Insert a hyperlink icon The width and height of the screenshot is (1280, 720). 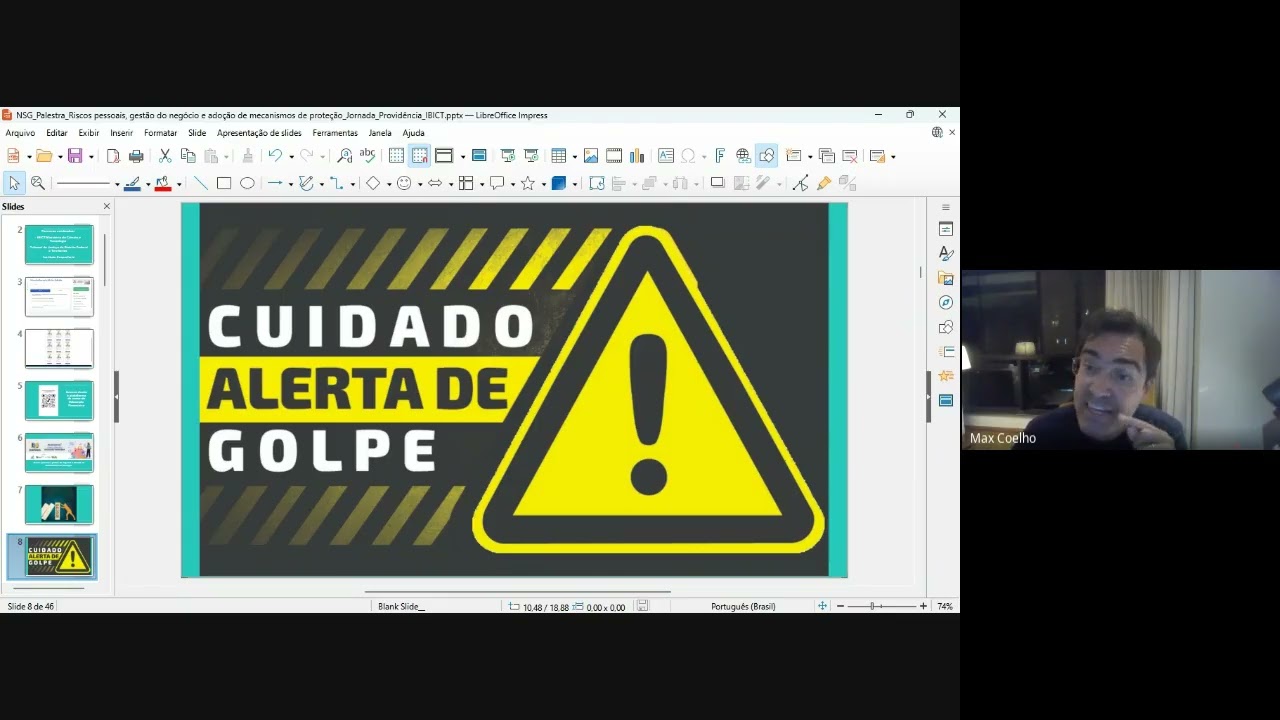pos(743,156)
